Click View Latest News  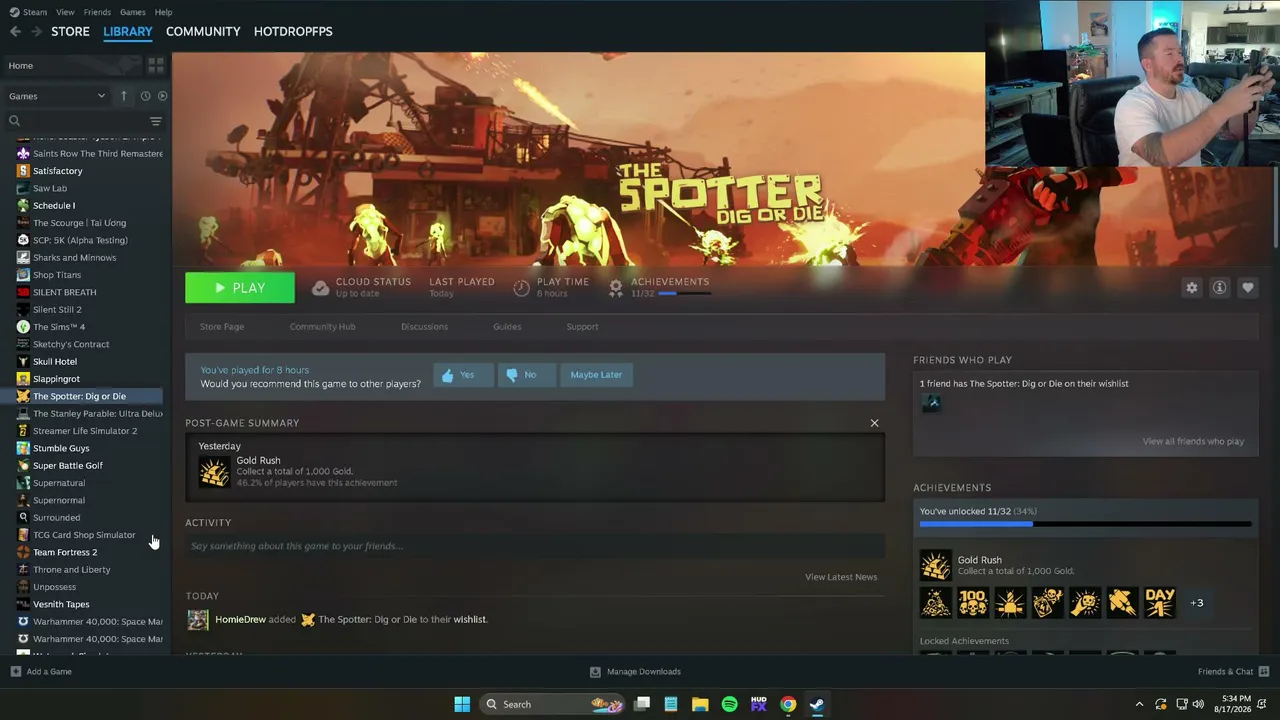(841, 577)
